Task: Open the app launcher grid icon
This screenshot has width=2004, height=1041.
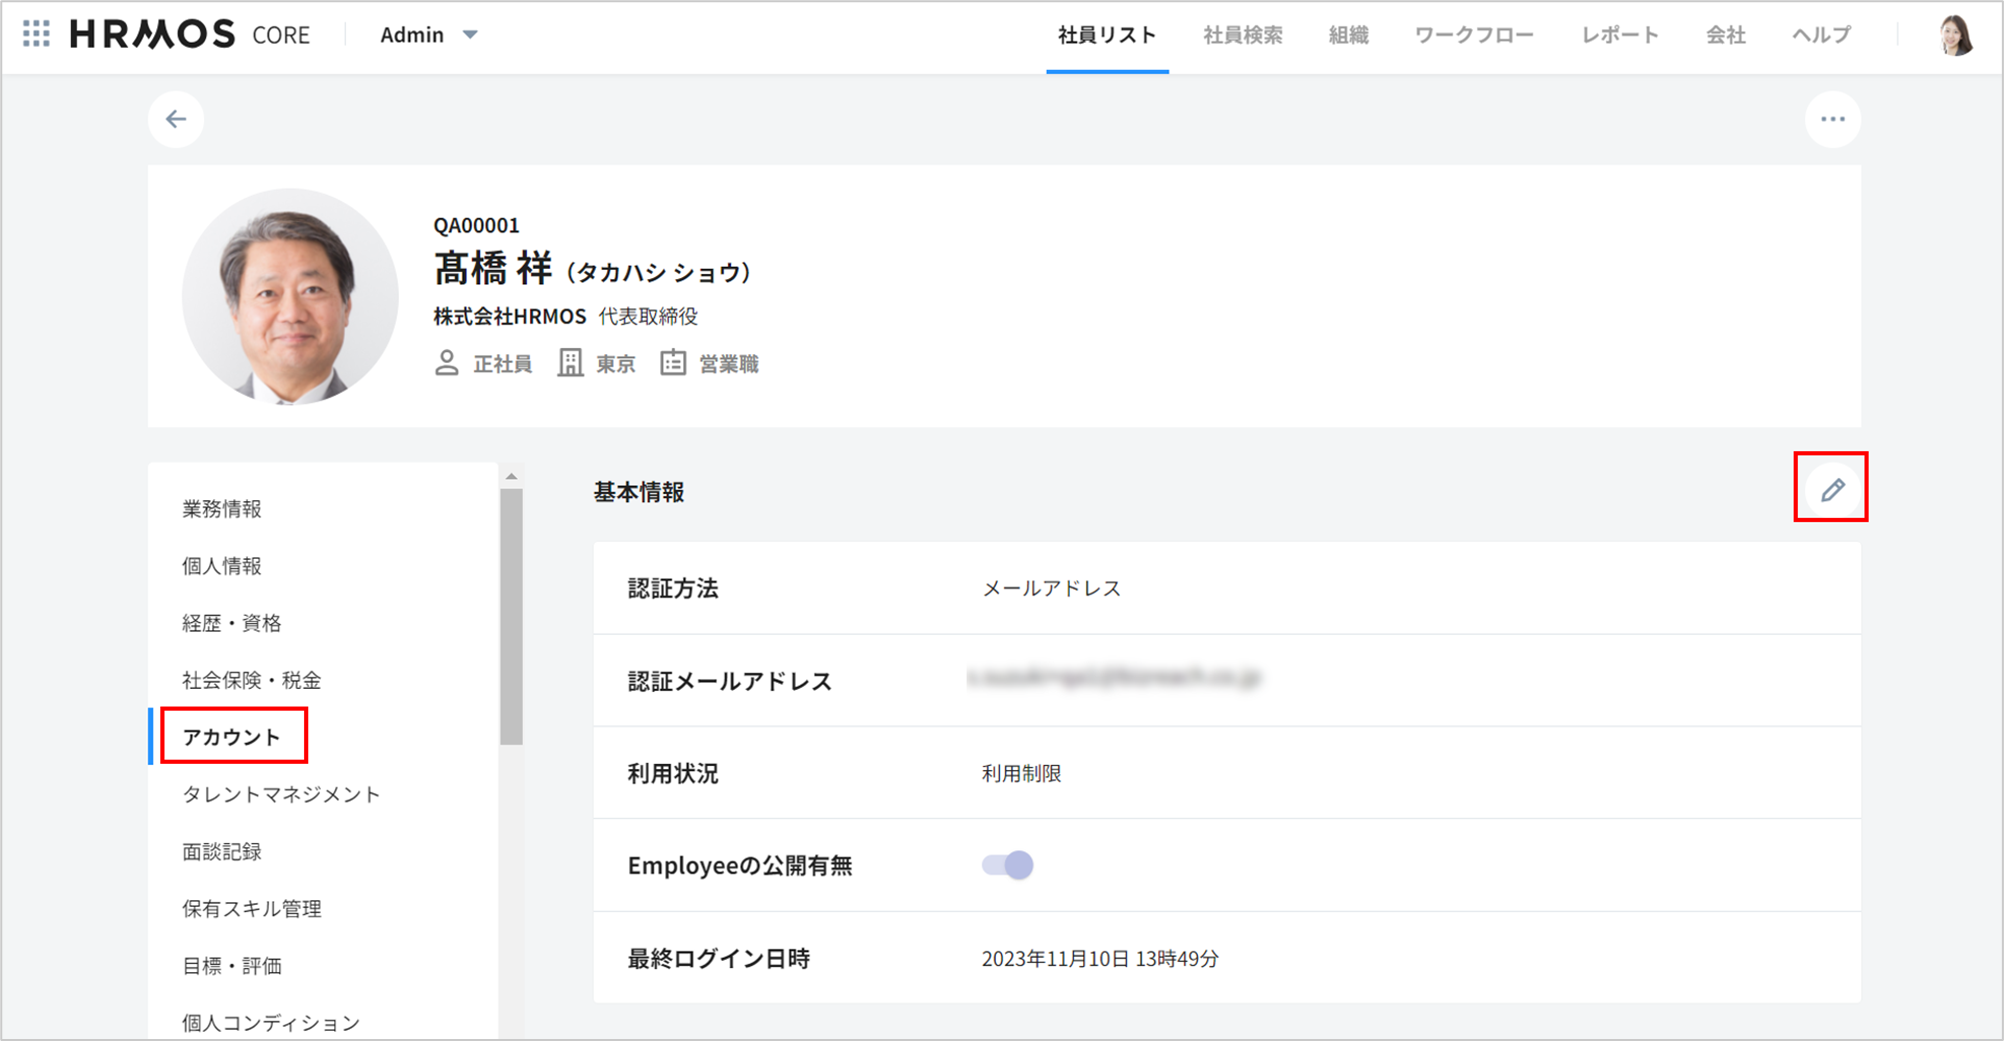Action: [x=37, y=34]
